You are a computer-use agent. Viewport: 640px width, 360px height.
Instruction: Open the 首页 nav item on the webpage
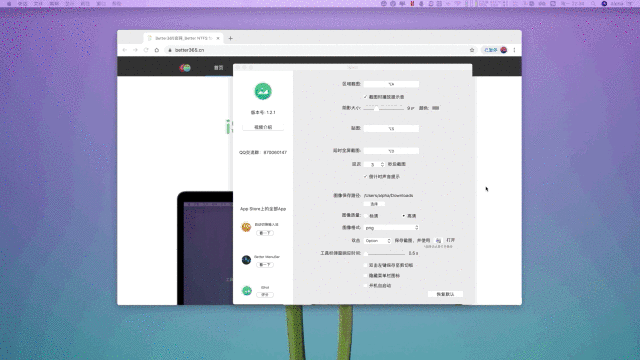pos(219,68)
